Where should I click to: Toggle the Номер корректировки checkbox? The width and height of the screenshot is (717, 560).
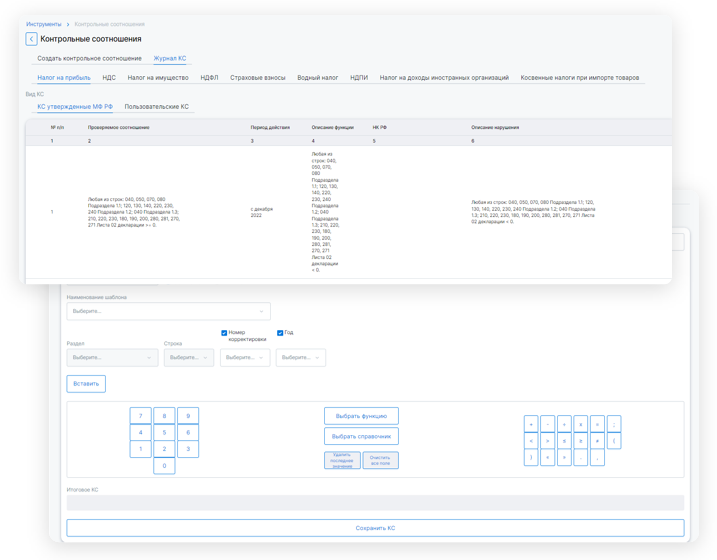[x=224, y=333]
